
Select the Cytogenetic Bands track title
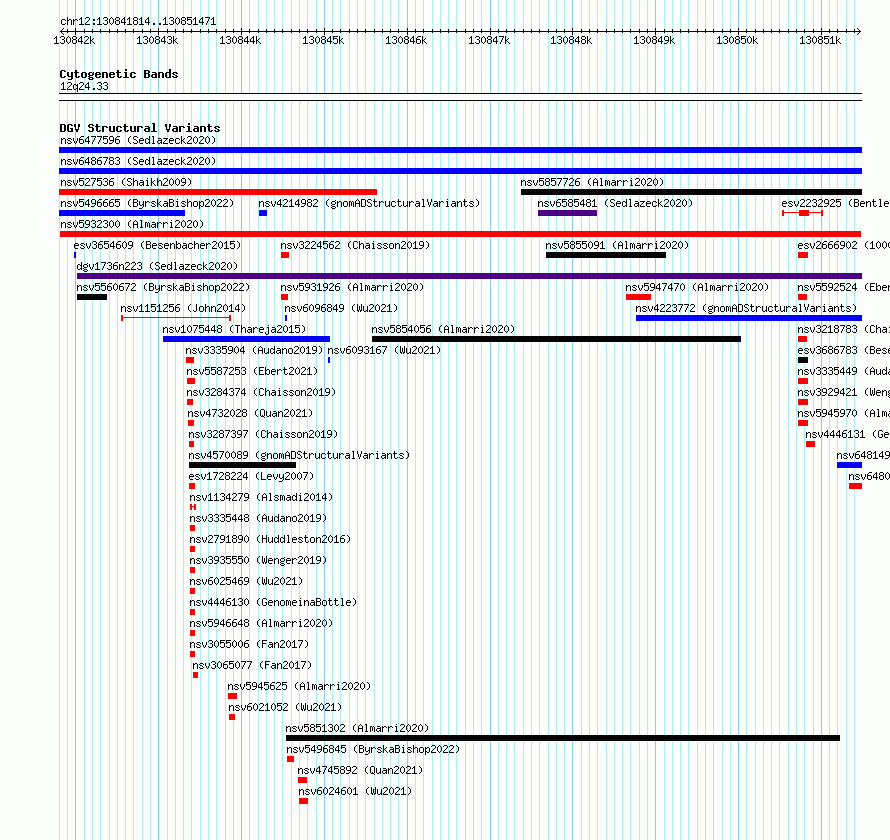[119, 74]
